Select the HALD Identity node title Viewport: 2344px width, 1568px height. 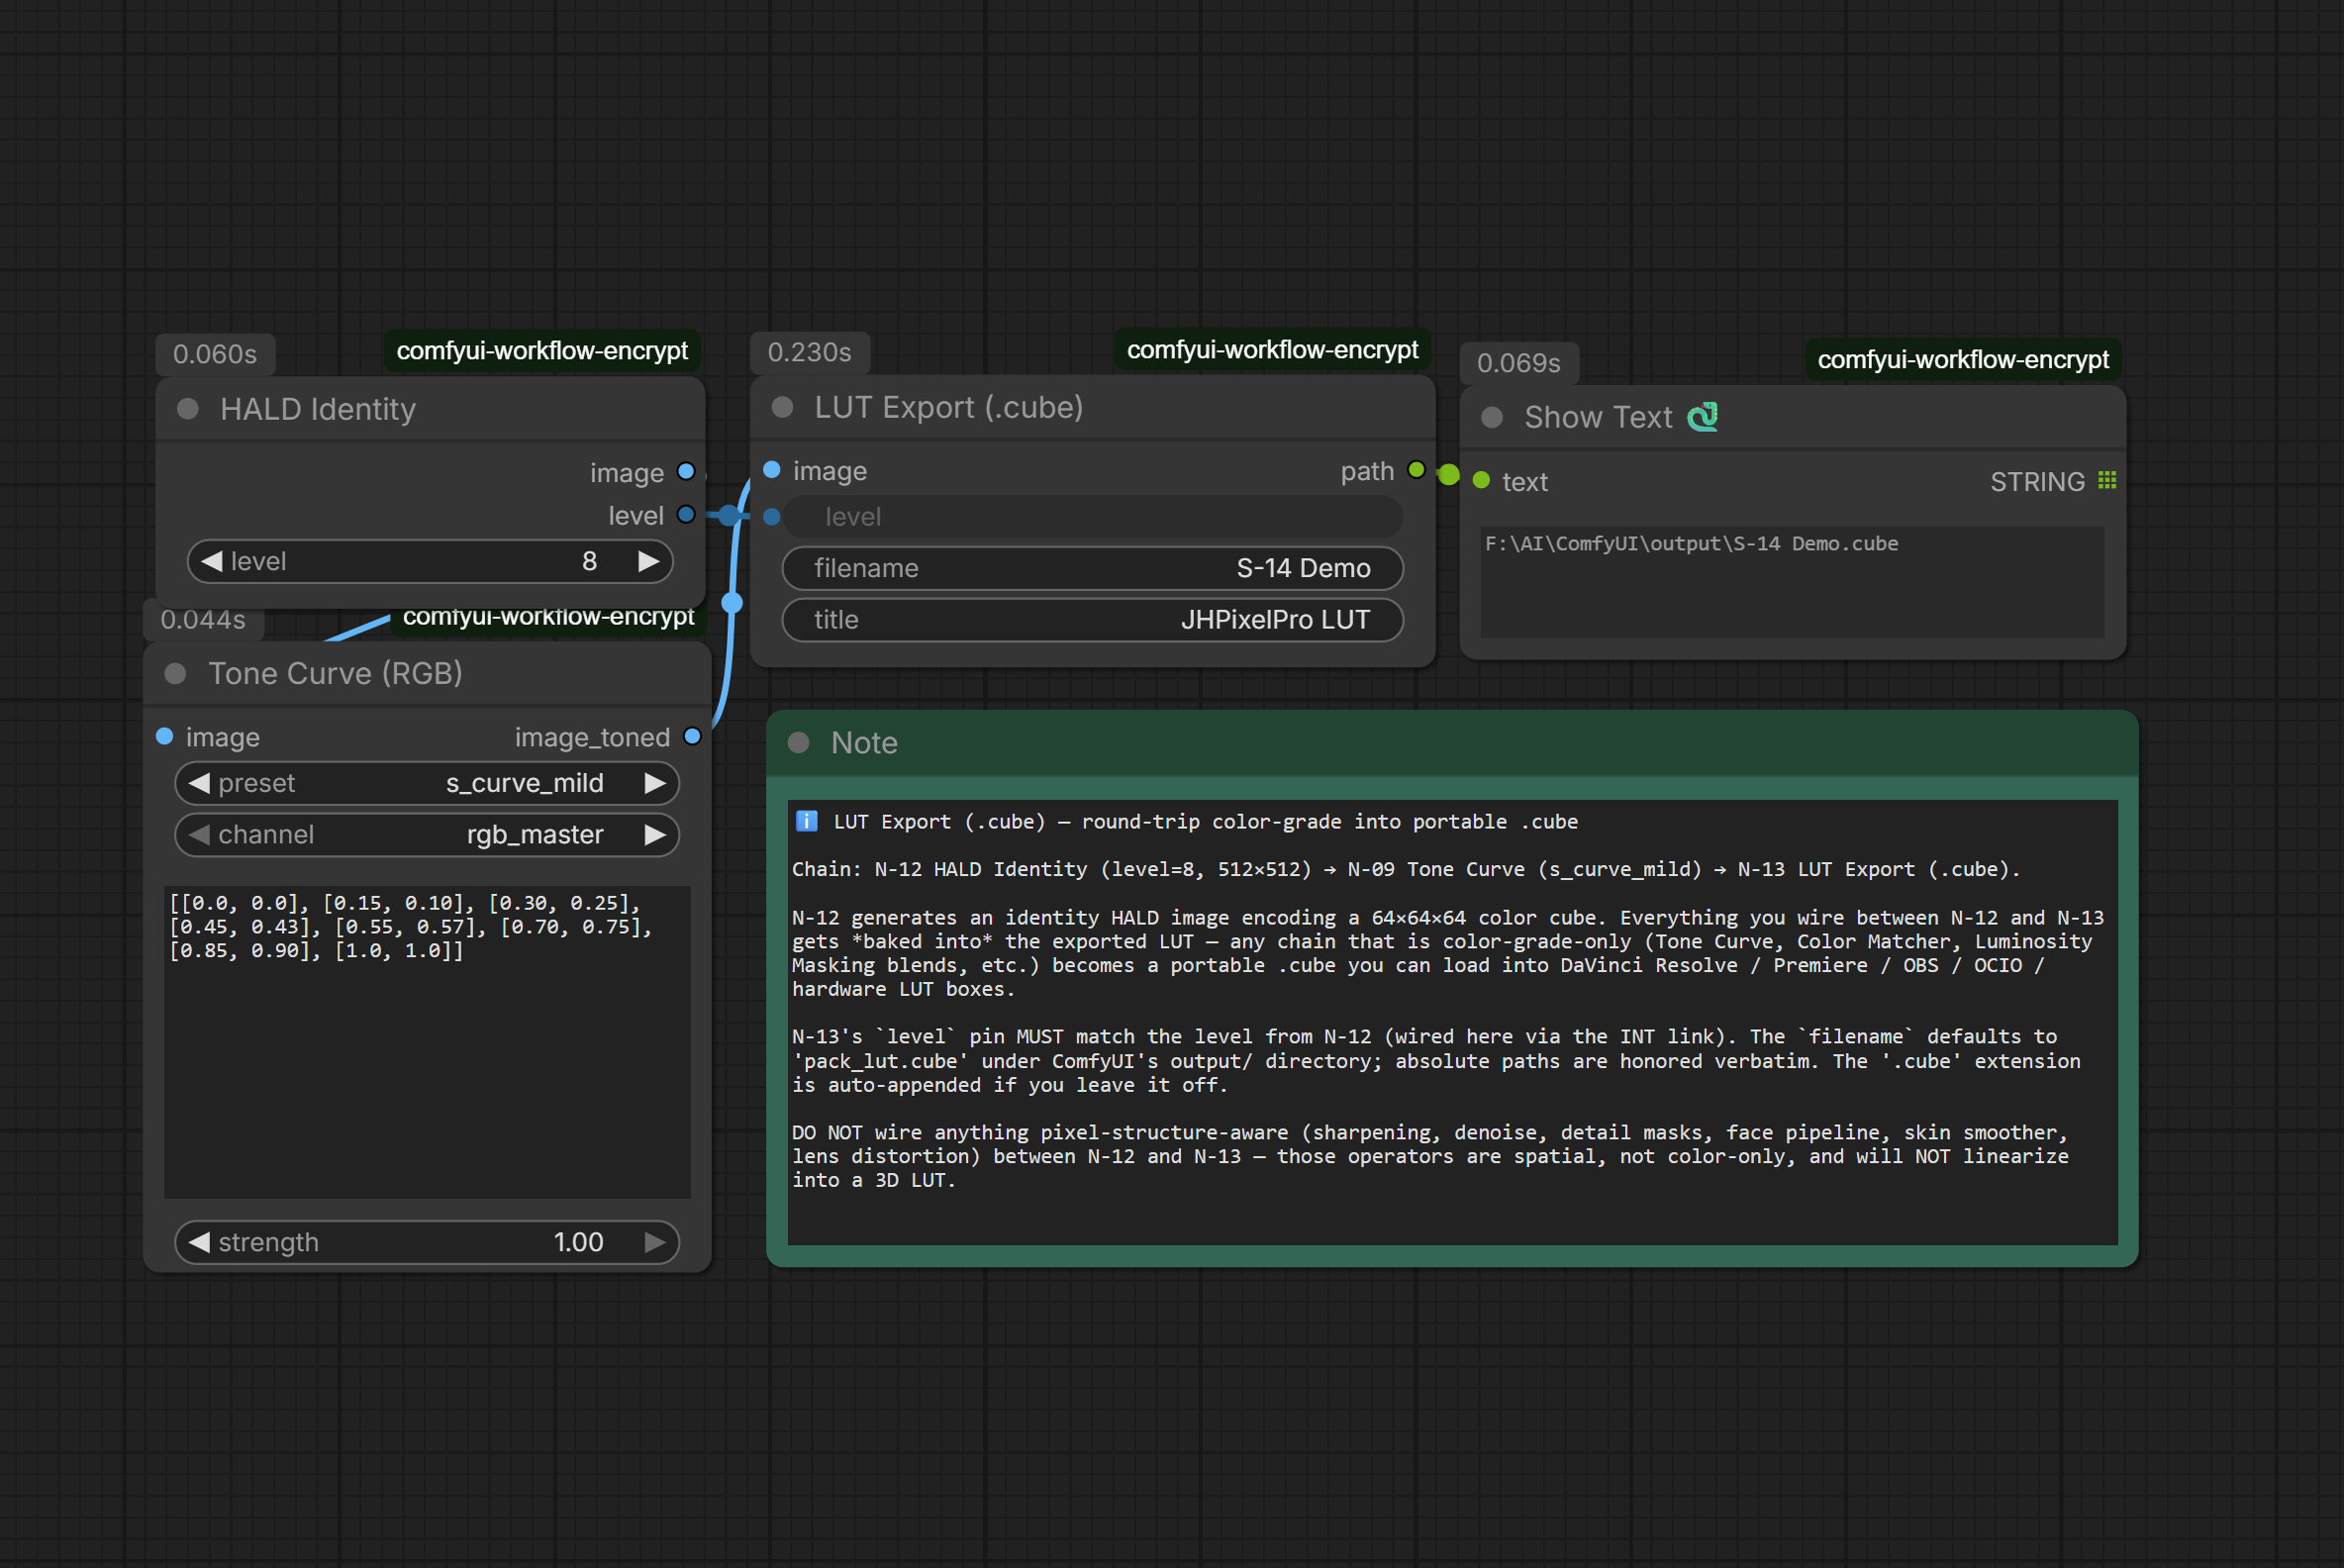pyautogui.click(x=318, y=409)
